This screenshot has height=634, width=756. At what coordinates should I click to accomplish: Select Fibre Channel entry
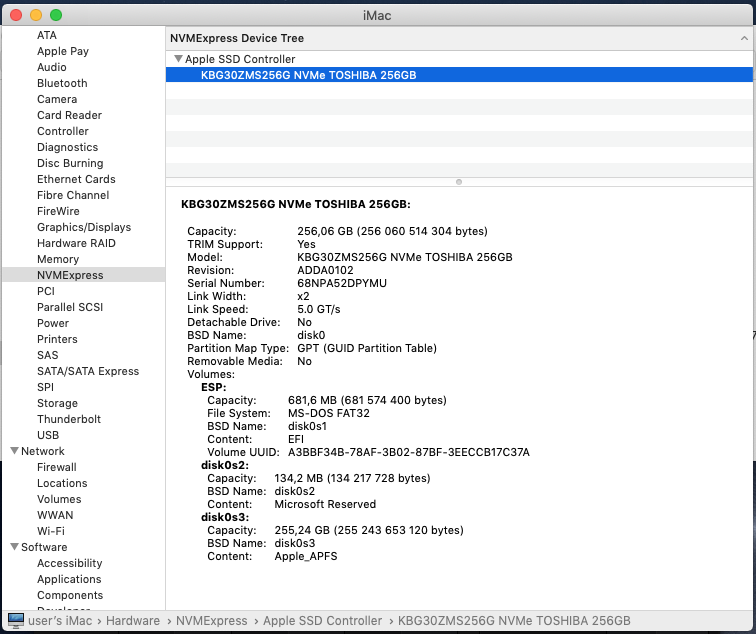[x=73, y=195]
